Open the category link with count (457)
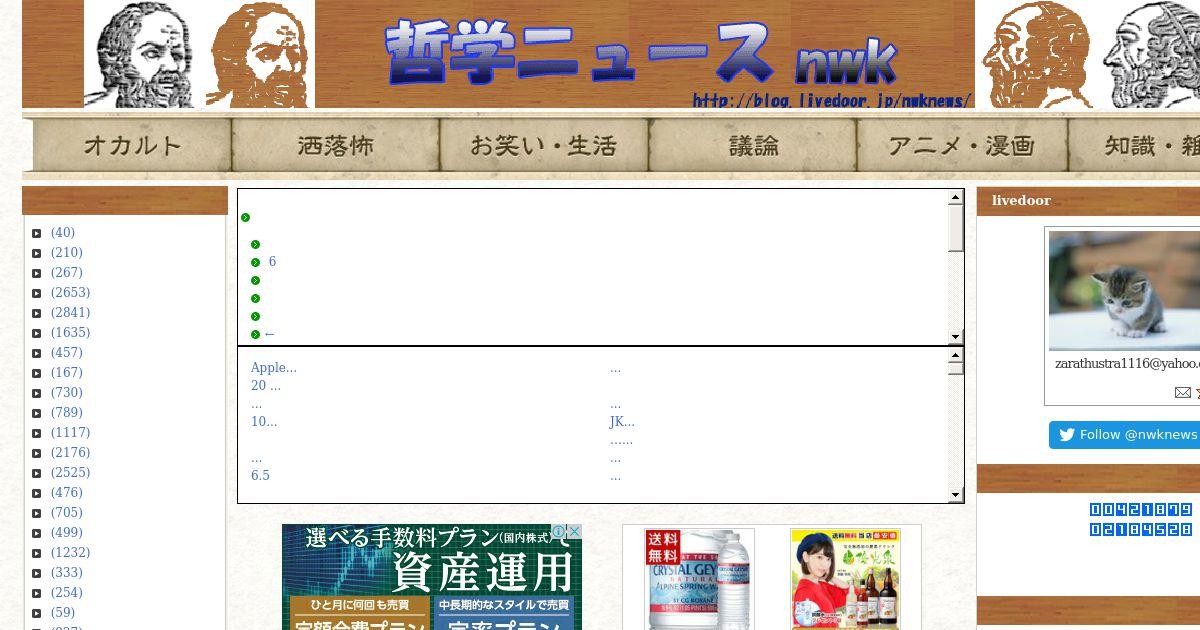The image size is (1200, 630). coord(67,353)
